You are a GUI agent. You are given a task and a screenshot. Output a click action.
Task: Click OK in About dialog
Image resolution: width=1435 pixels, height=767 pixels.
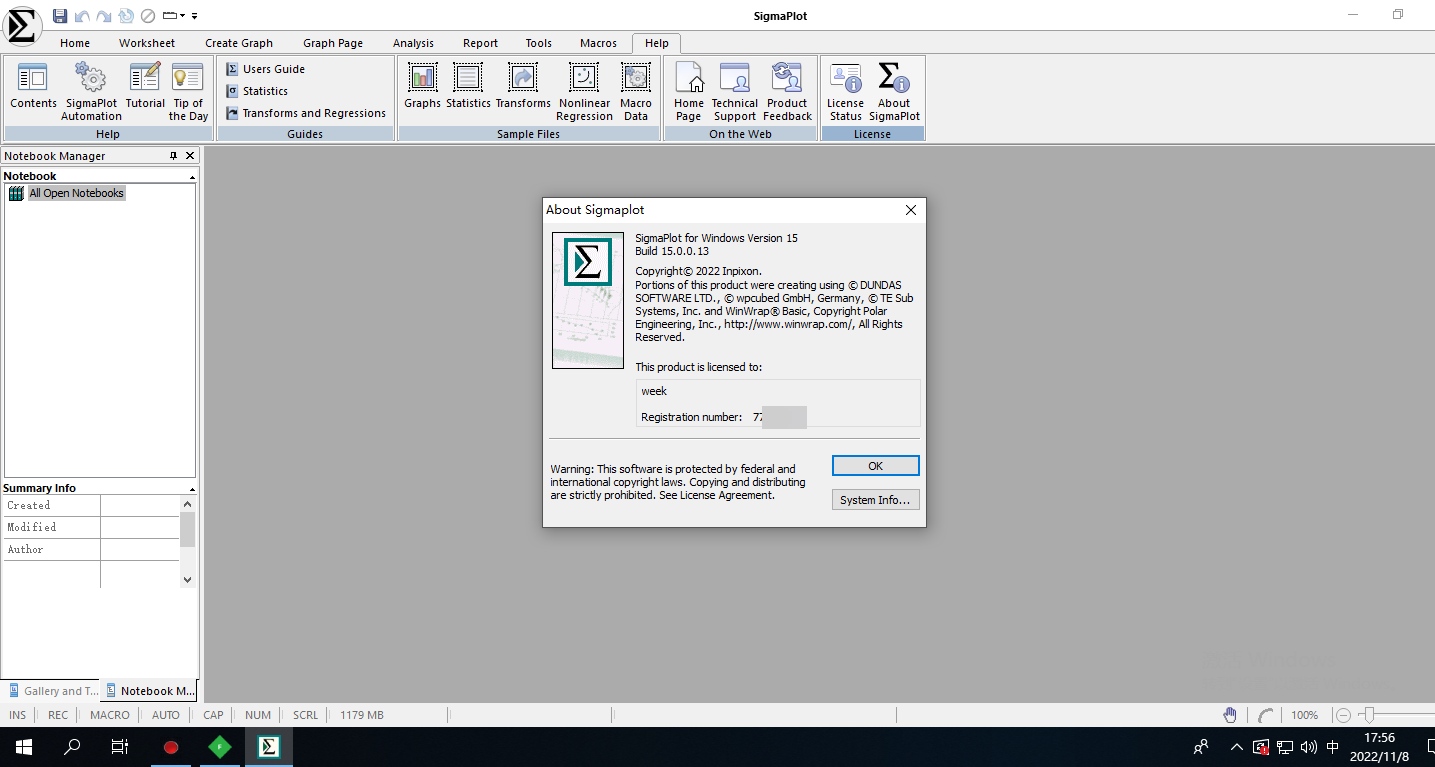pyautogui.click(x=875, y=466)
